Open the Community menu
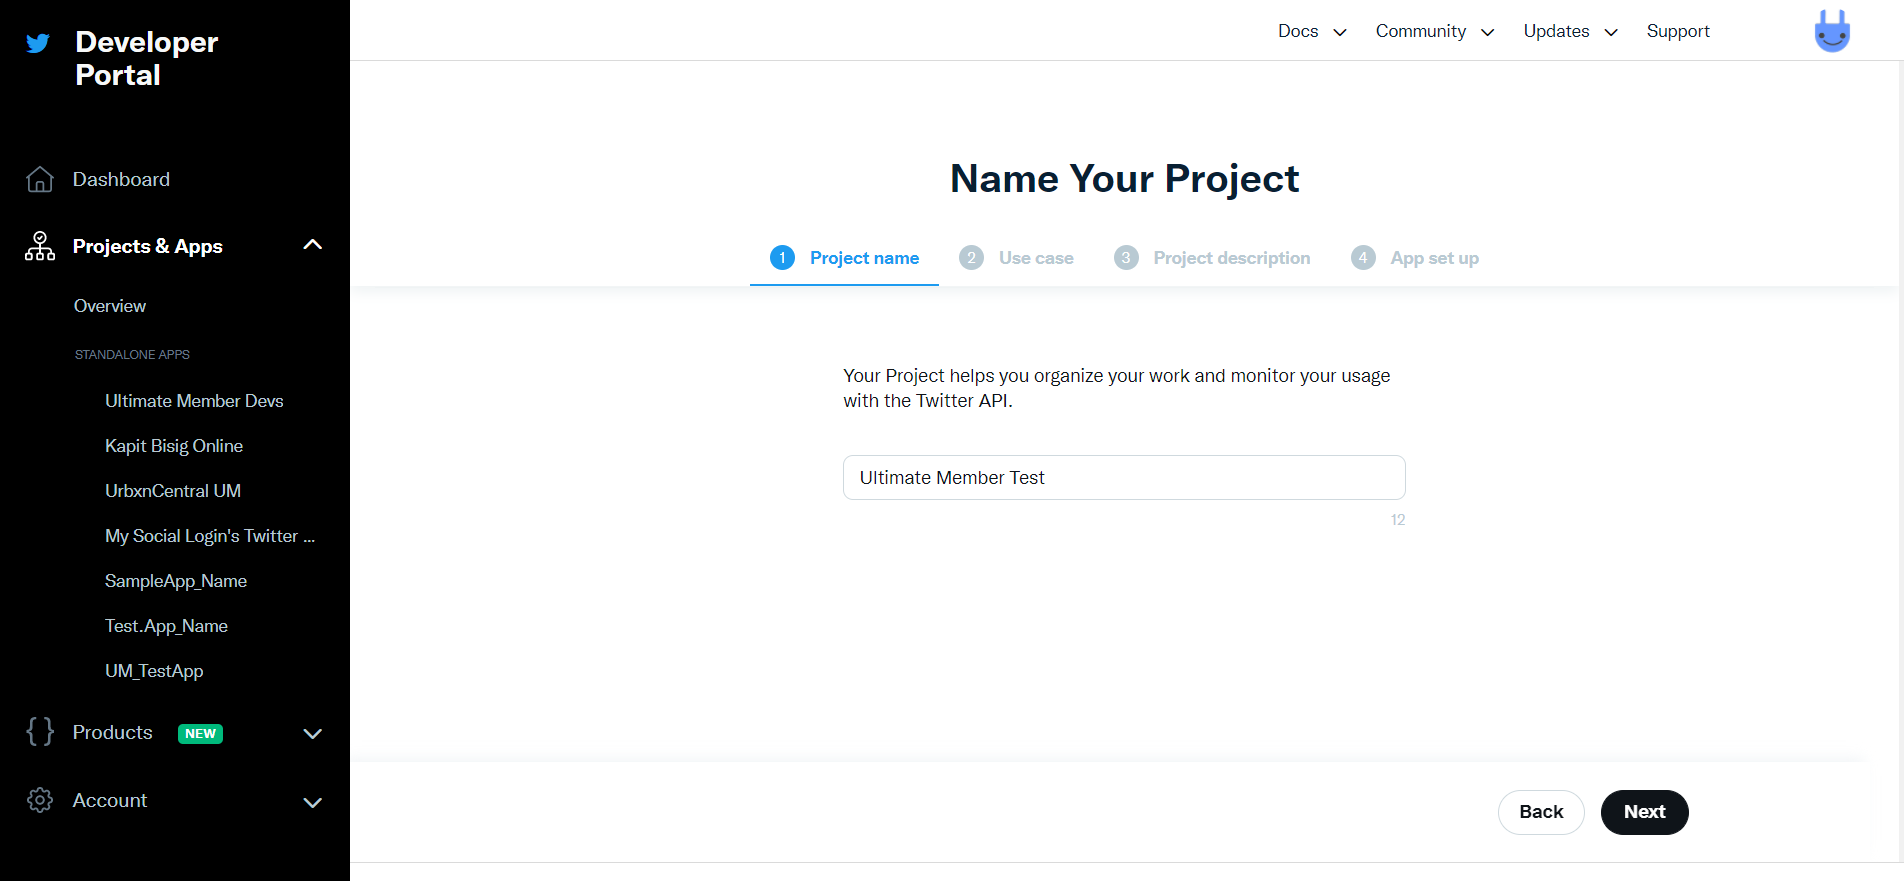The width and height of the screenshot is (1904, 881). pos(1421,31)
